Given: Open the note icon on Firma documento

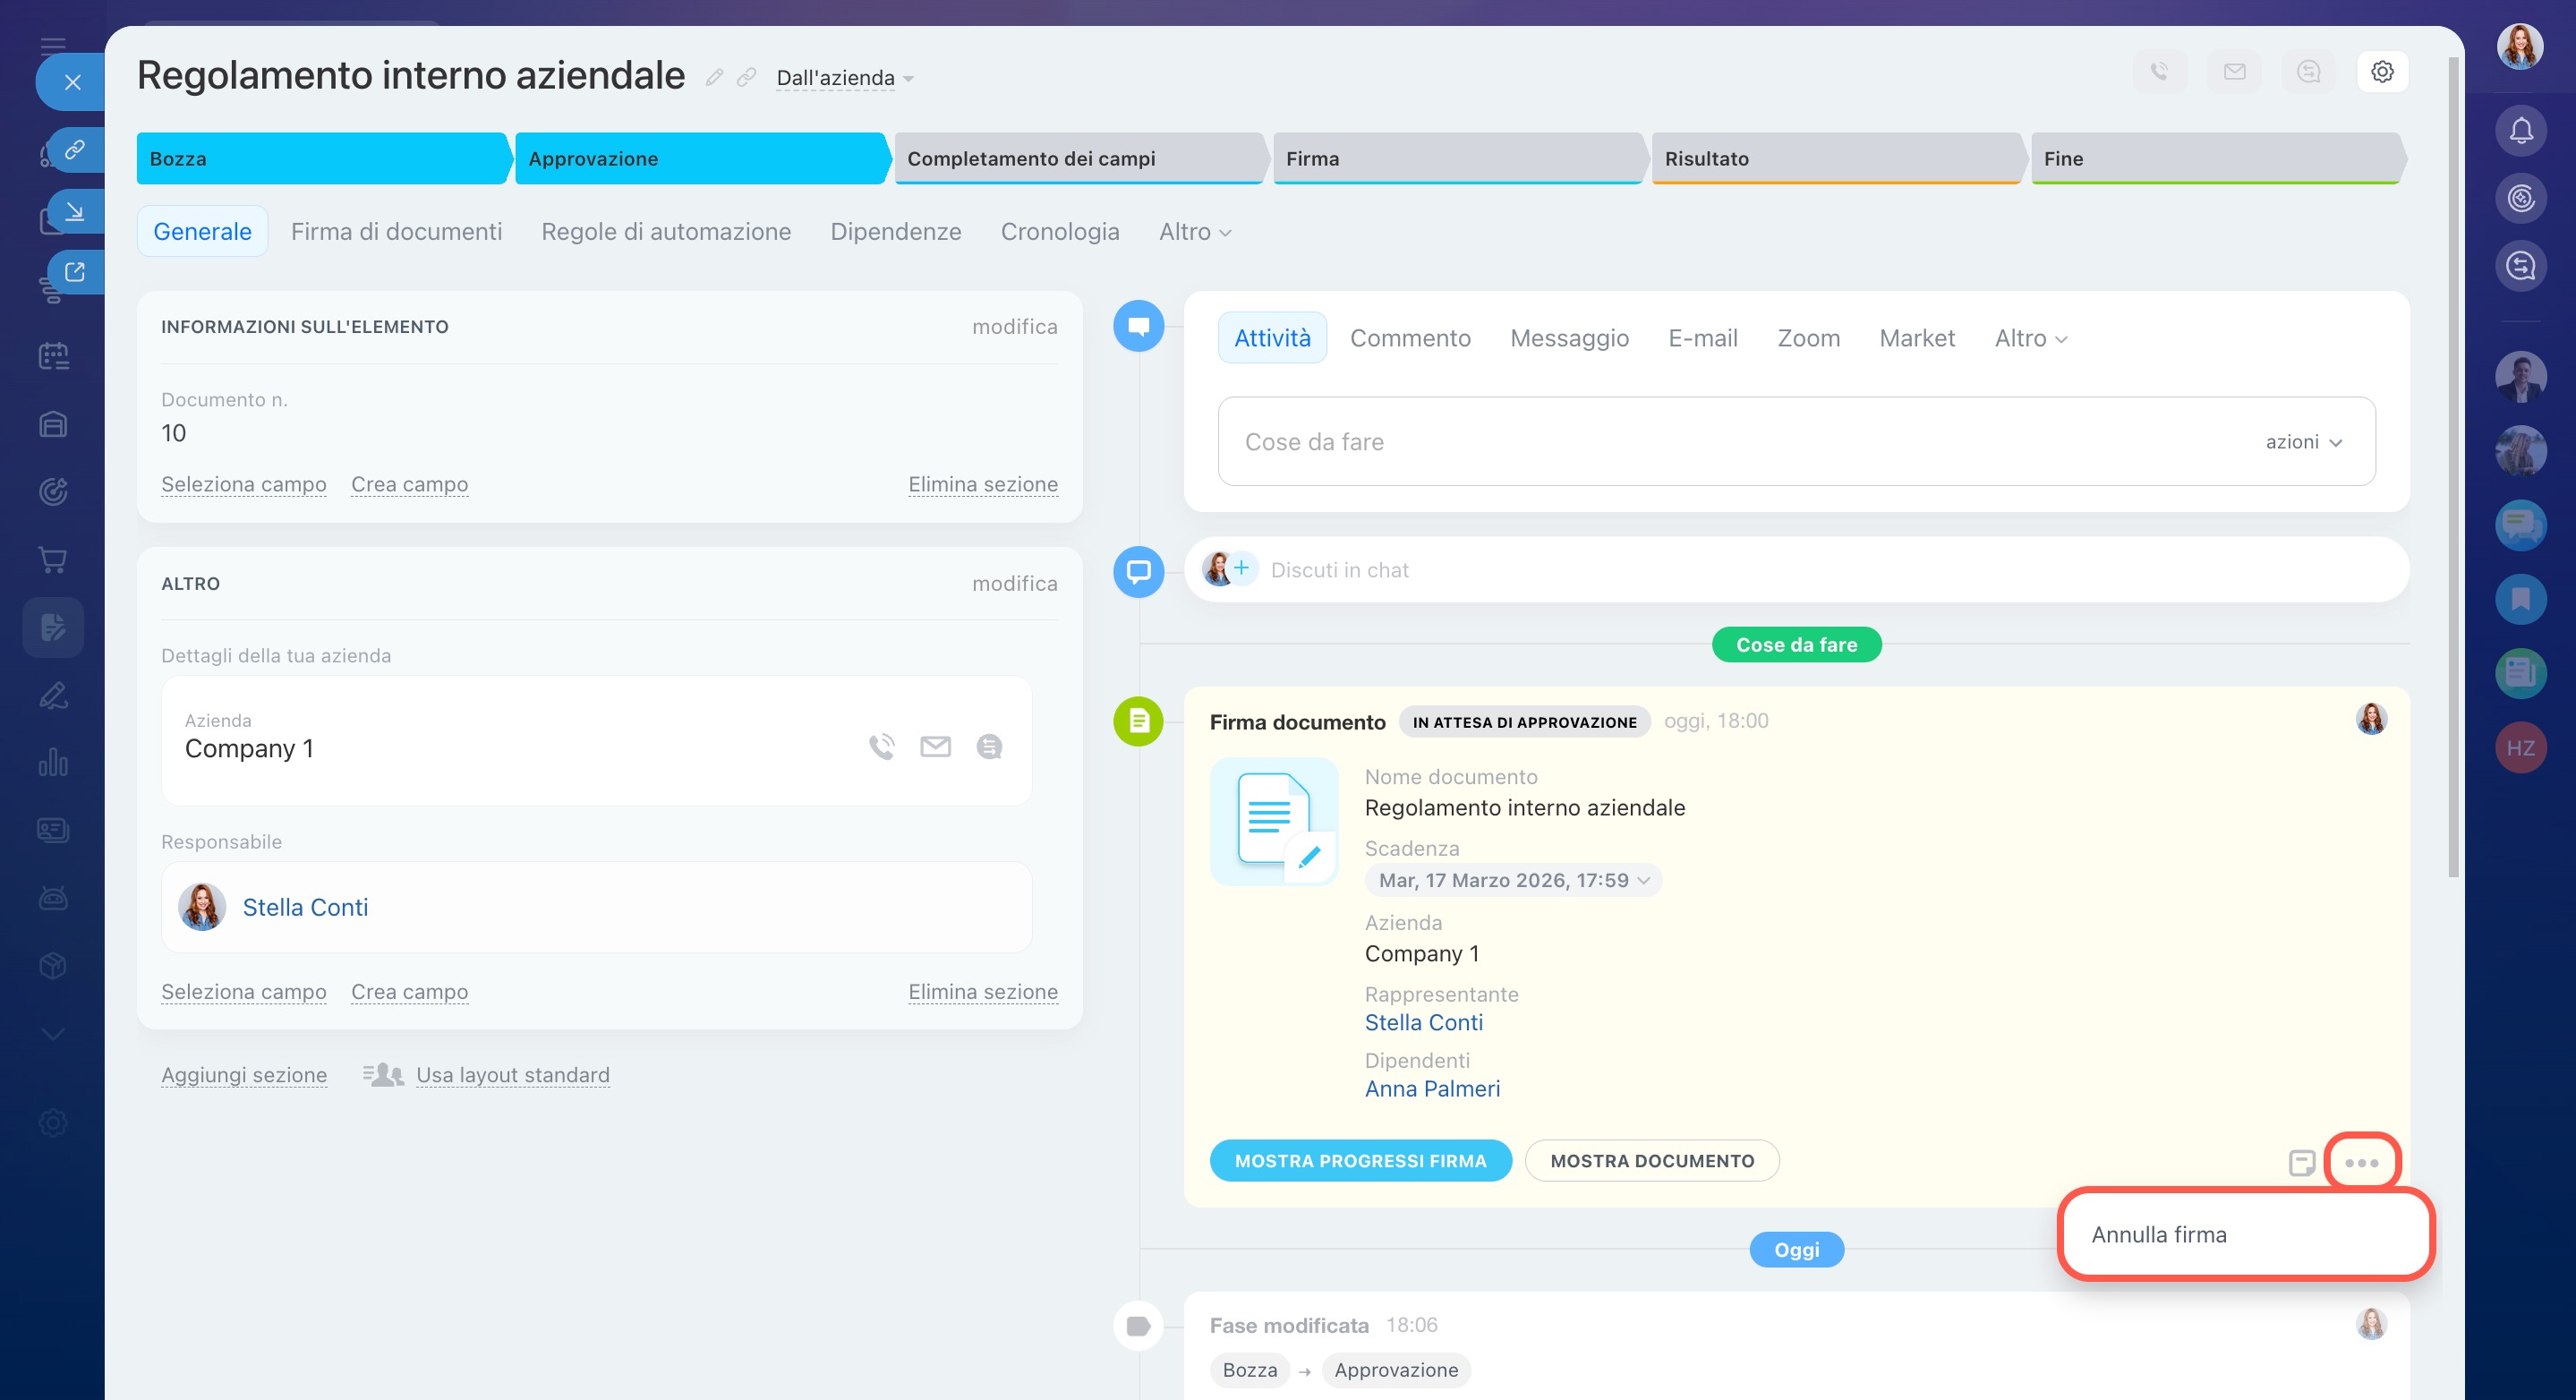Looking at the screenshot, I should pyautogui.click(x=2301, y=1162).
